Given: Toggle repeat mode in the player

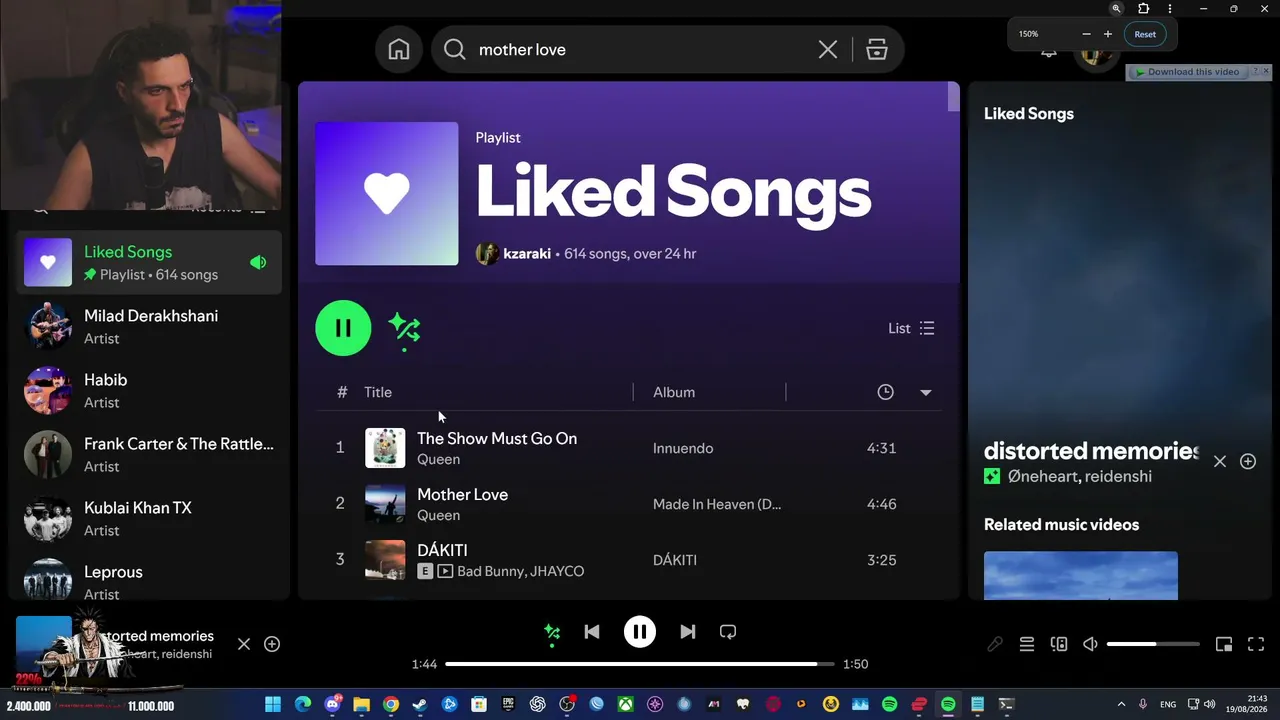Looking at the screenshot, I should [728, 632].
